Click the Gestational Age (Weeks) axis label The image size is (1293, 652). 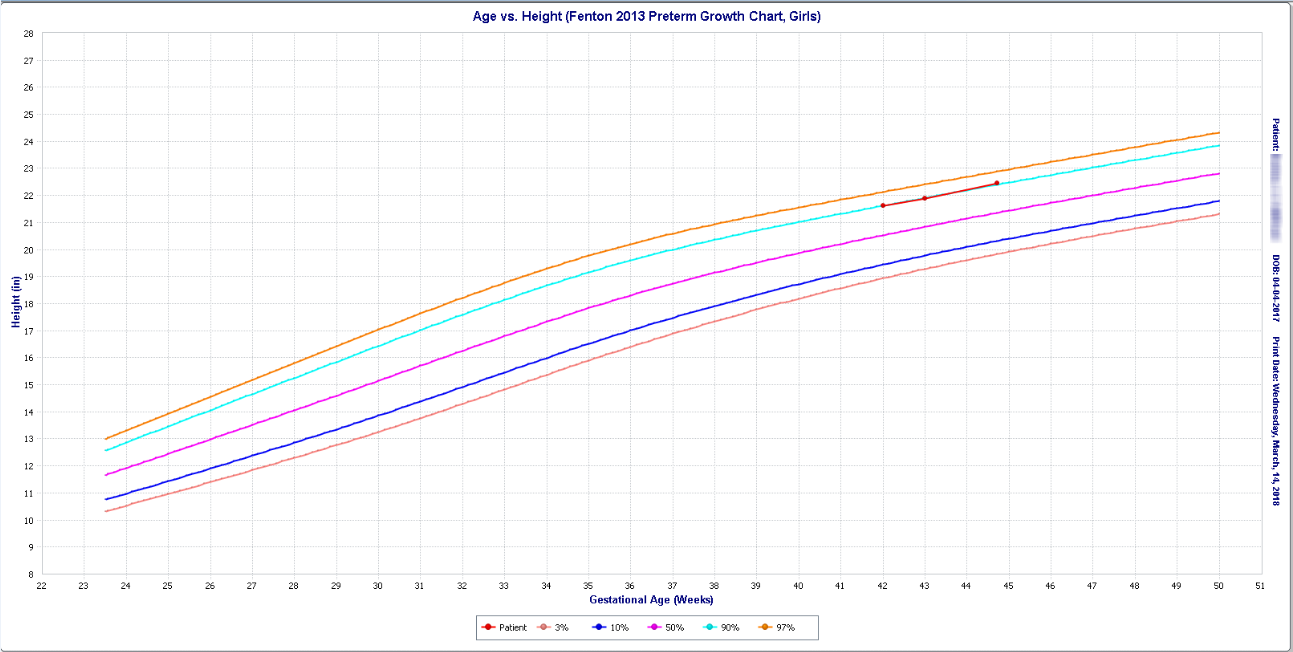click(651, 600)
